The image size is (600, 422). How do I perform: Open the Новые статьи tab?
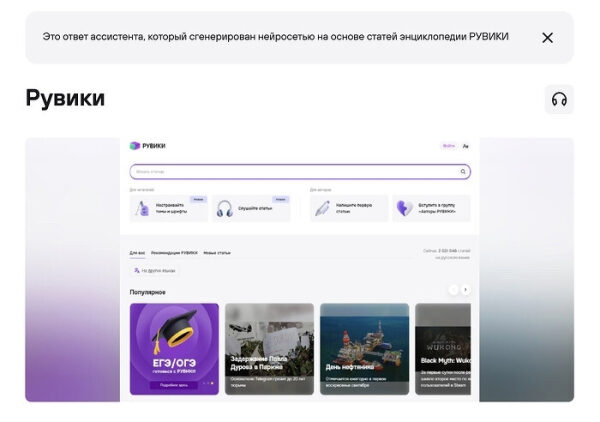217,253
